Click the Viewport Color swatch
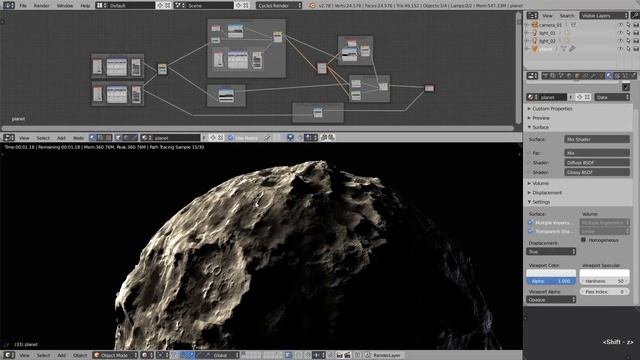This screenshot has height=360, width=640. click(551, 273)
